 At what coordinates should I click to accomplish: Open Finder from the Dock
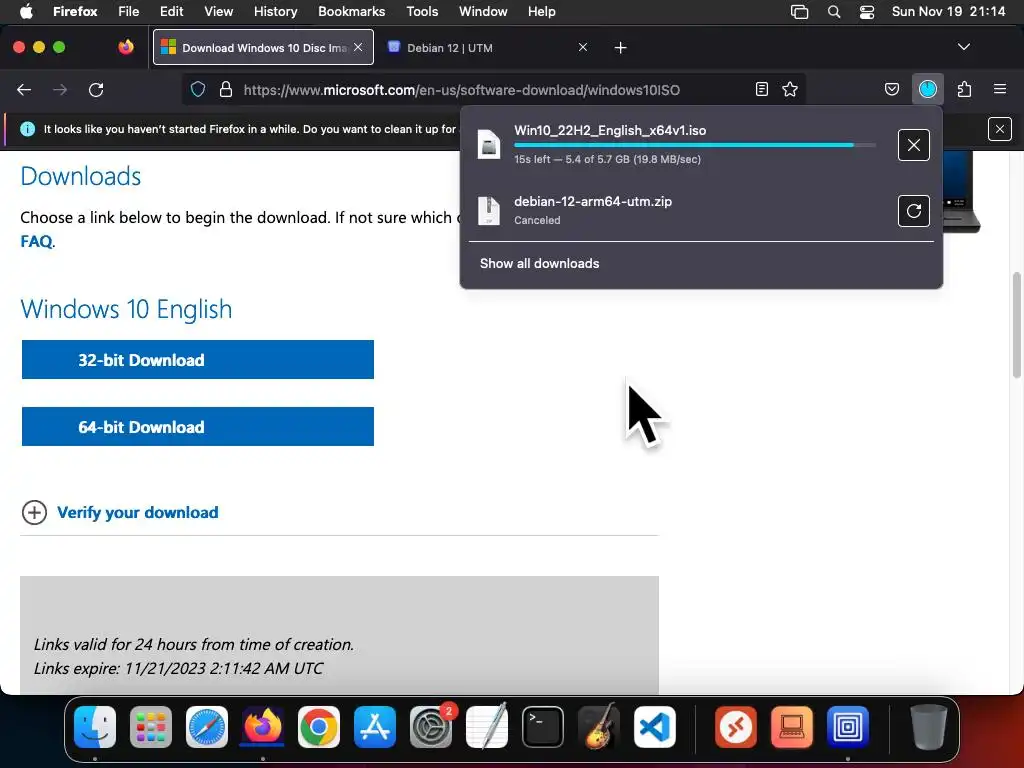pyautogui.click(x=95, y=727)
